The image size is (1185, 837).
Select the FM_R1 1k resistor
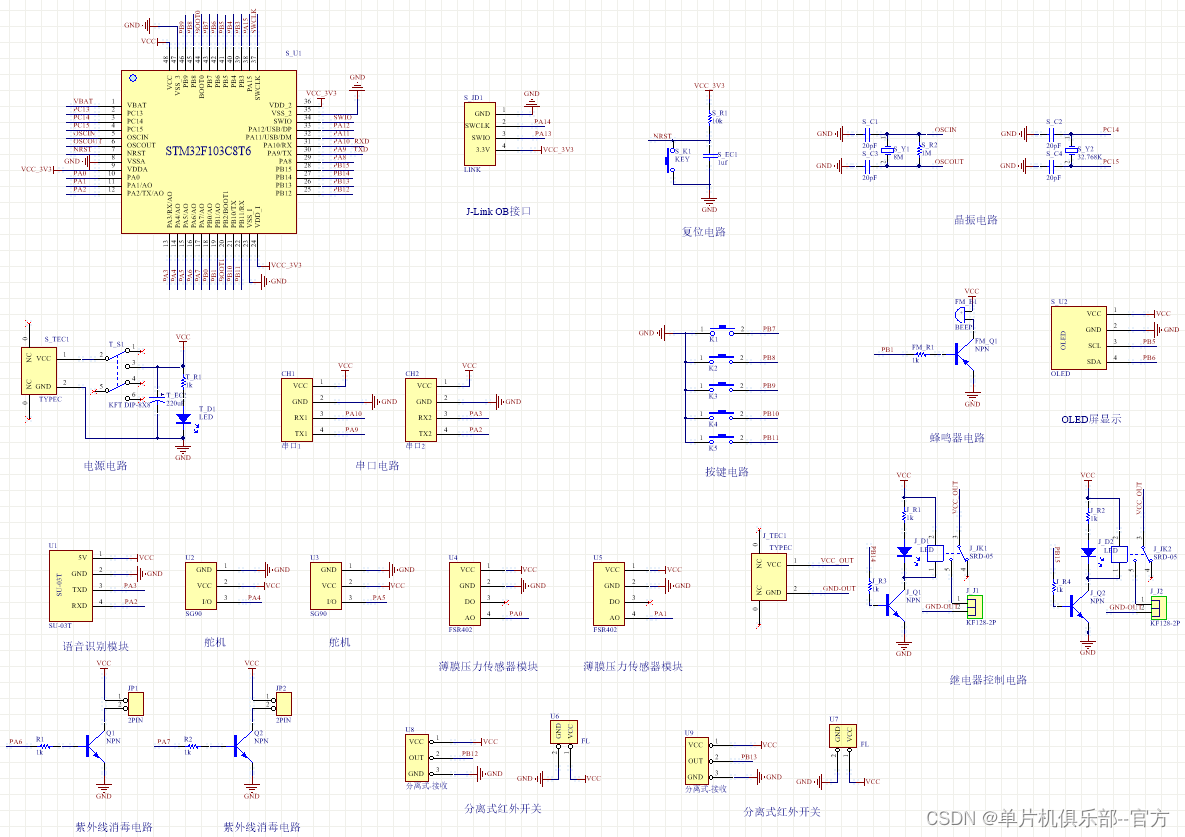point(920,353)
